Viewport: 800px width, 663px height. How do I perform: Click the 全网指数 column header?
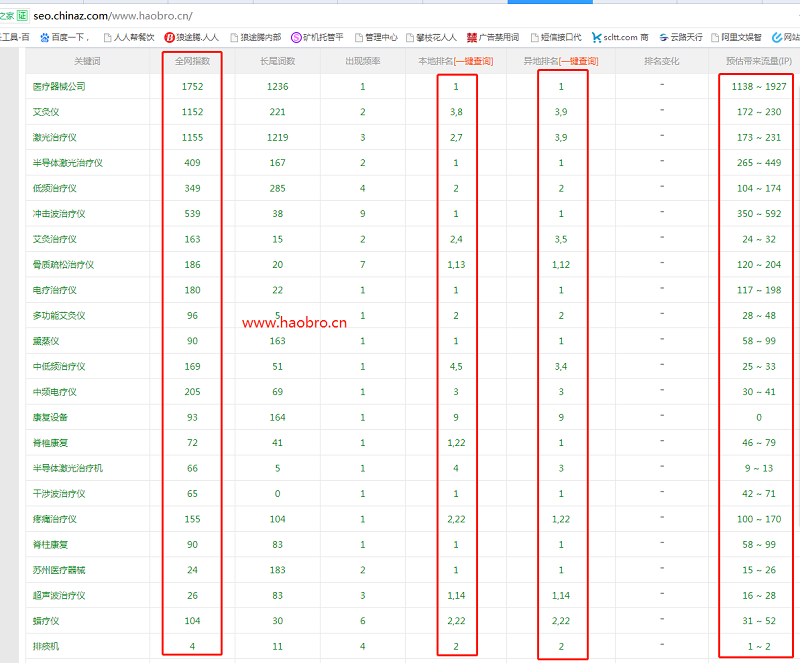pyautogui.click(x=192, y=61)
